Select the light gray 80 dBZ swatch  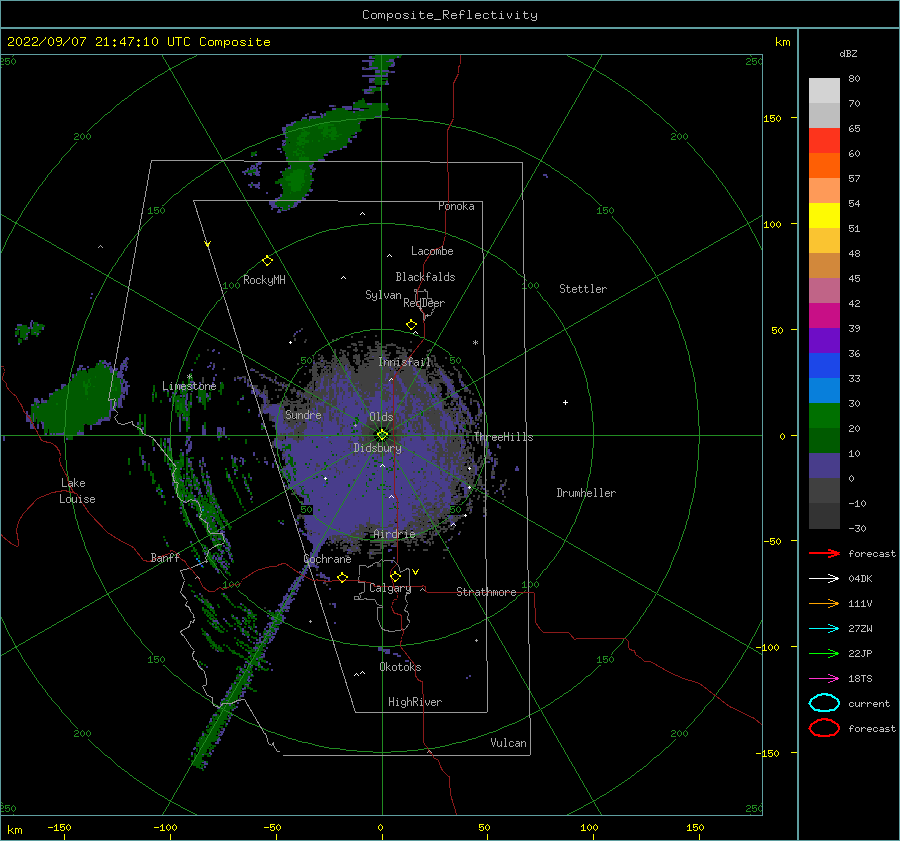824,90
